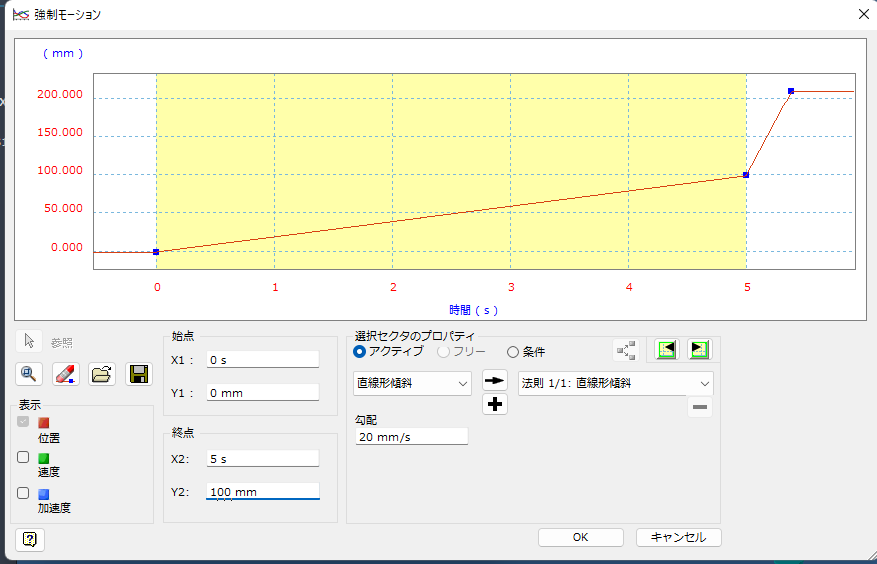
Task: Open the help question mark icon
Action: [30, 539]
